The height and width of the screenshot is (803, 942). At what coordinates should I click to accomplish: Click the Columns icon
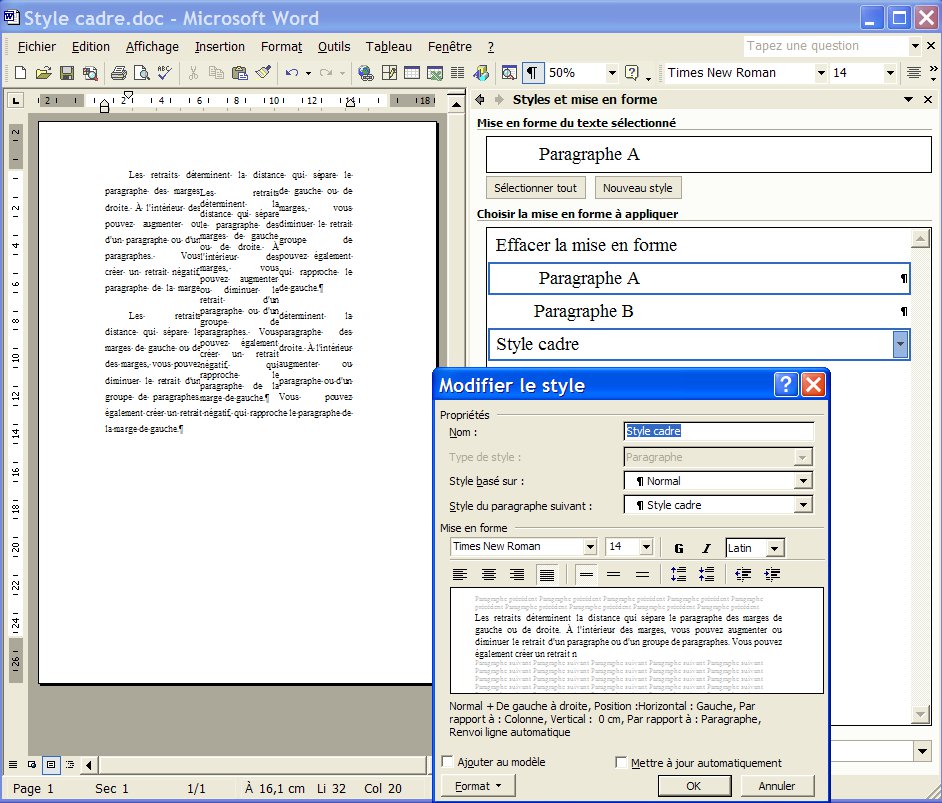click(x=457, y=73)
